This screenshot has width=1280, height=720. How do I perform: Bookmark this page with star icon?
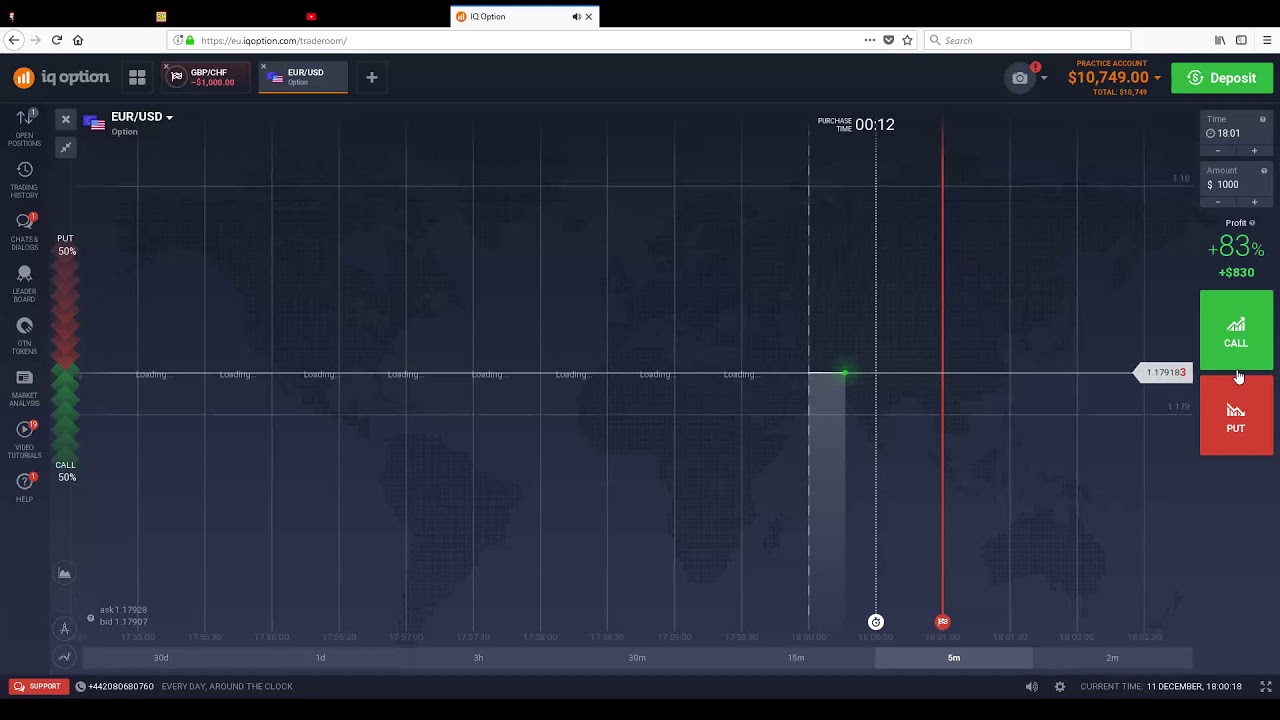point(907,40)
